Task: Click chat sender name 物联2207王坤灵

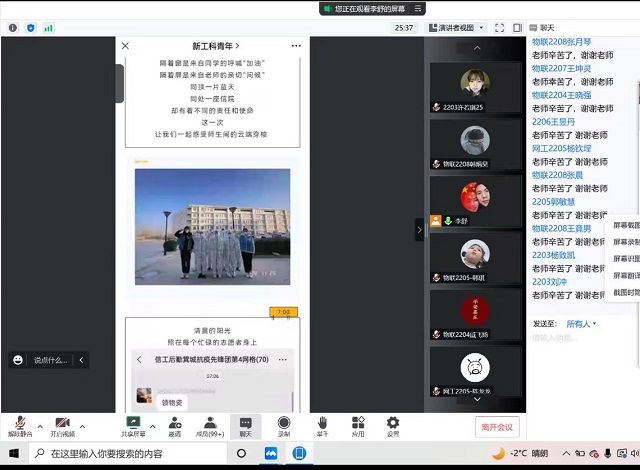Action: click(x=561, y=68)
